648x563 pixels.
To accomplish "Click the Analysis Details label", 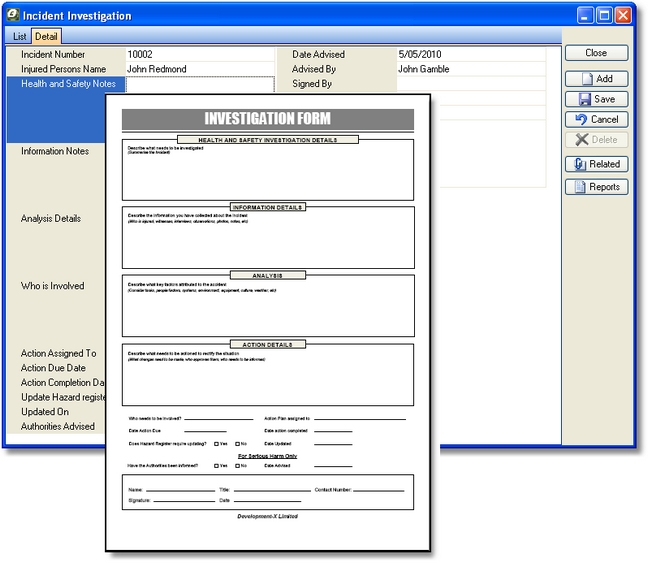I will [x=51, y=219].
